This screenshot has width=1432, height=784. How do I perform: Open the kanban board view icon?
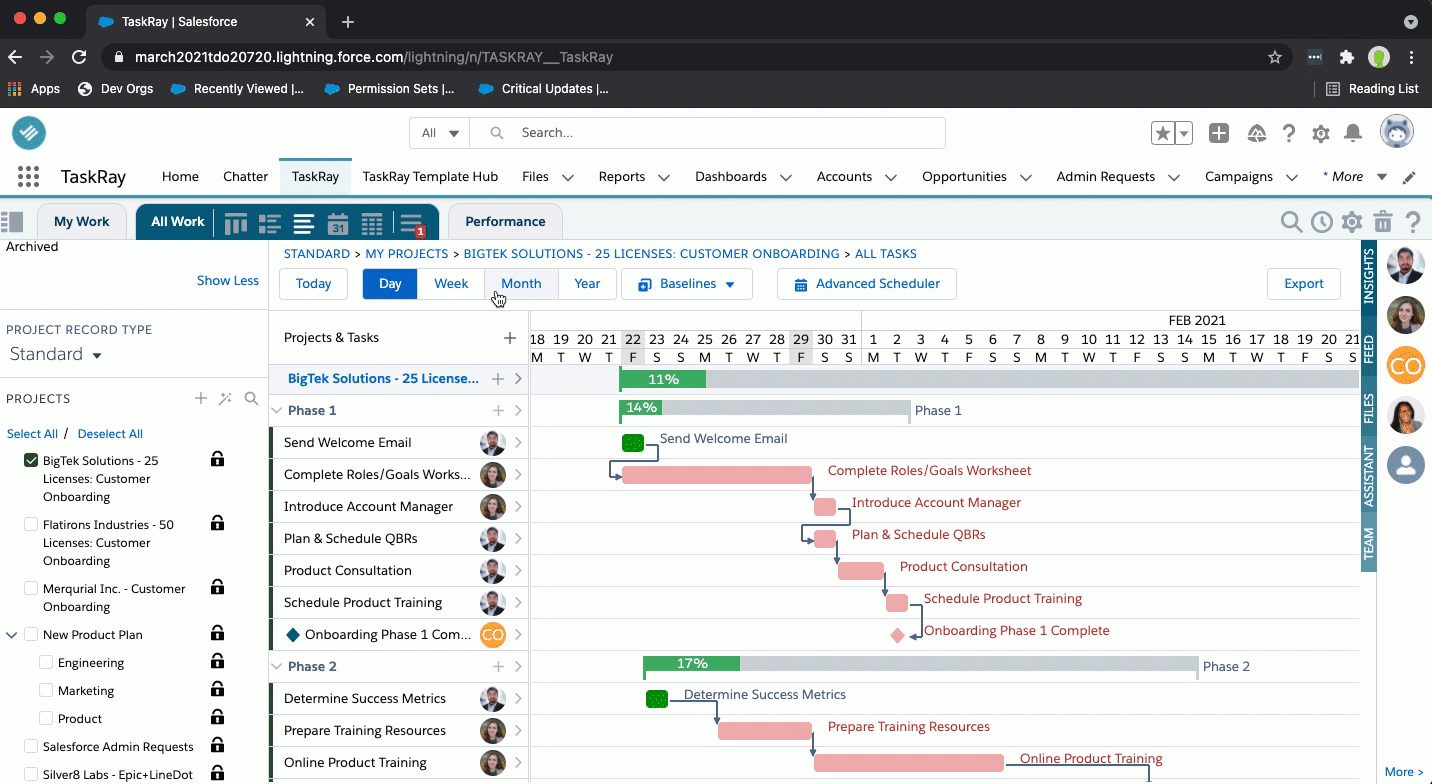[236, 223]
